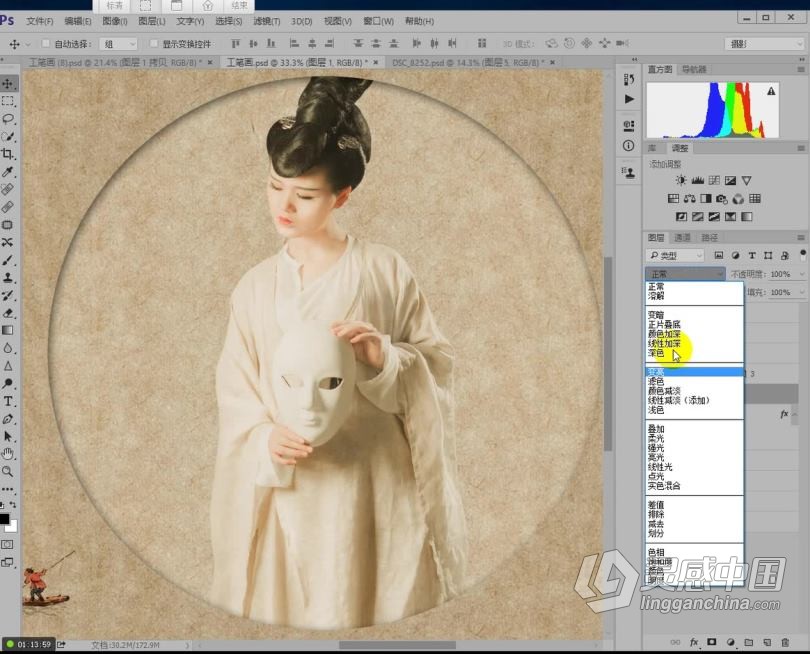Image resolution: width=810 pixels, height=654 pixels.
Task: Open the Actions panel play icon
Action: (x=629, y=99)
